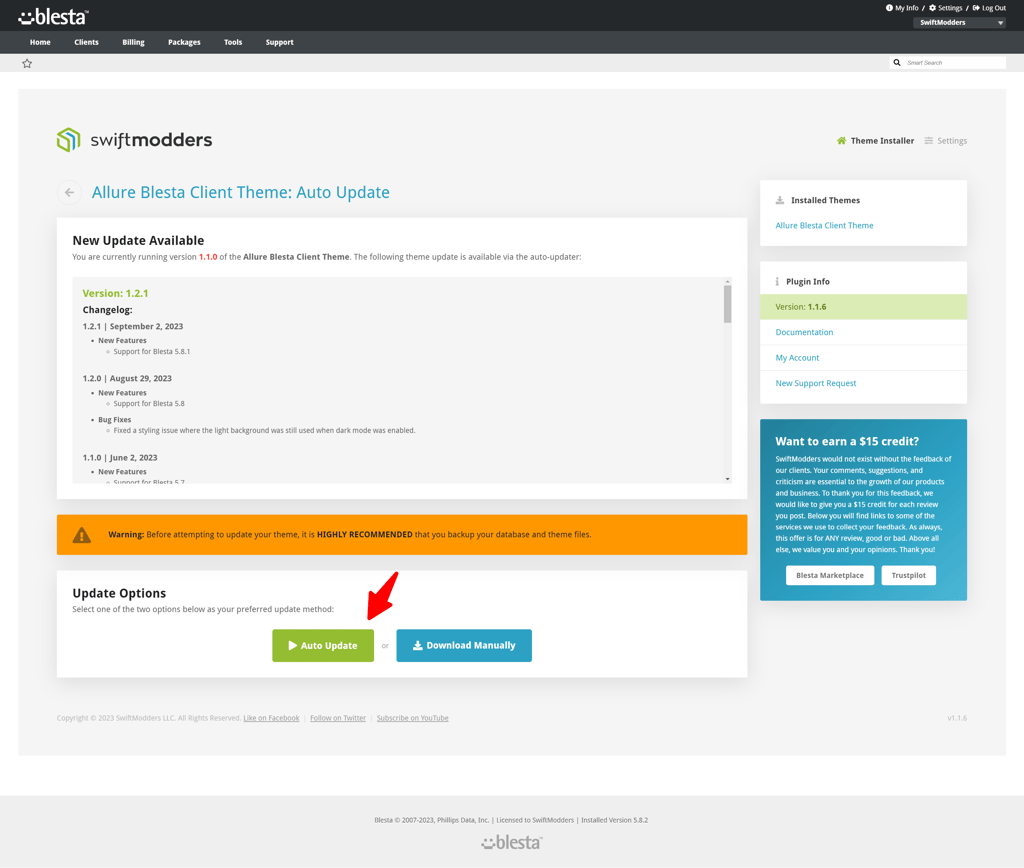Open the Billing menu
This screenshot has width=1024, height=868.
pos(133,42)
